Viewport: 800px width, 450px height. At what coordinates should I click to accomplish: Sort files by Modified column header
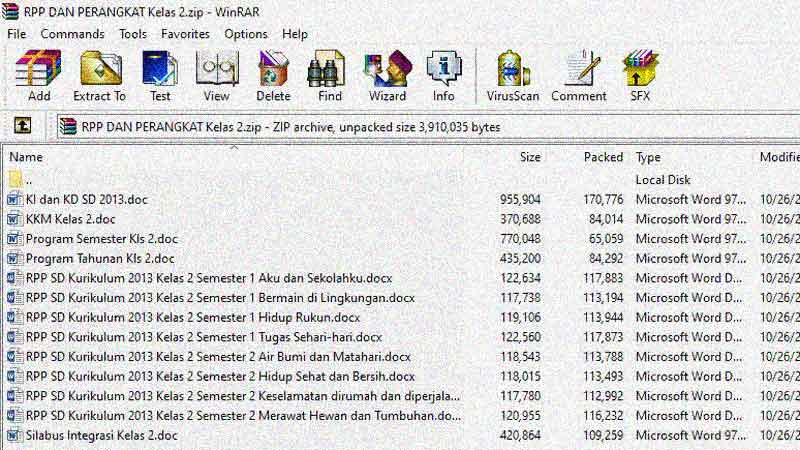point(780,157)
